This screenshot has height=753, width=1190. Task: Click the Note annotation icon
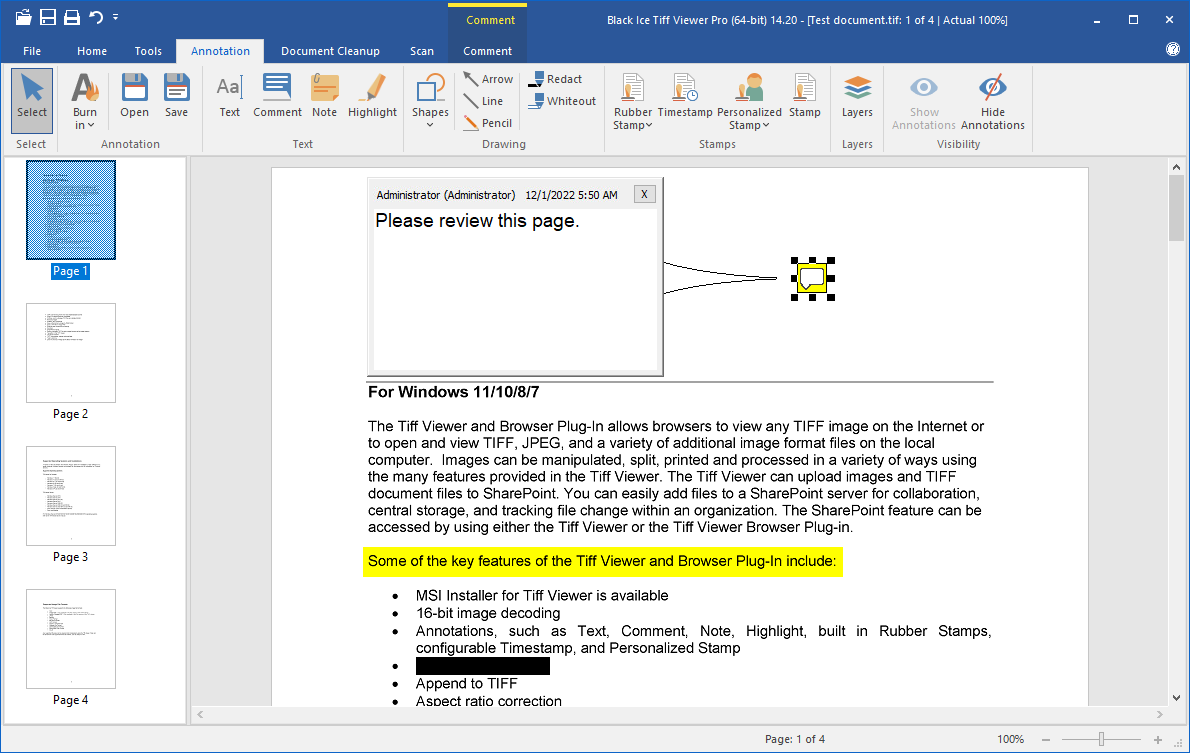point(324,97)
